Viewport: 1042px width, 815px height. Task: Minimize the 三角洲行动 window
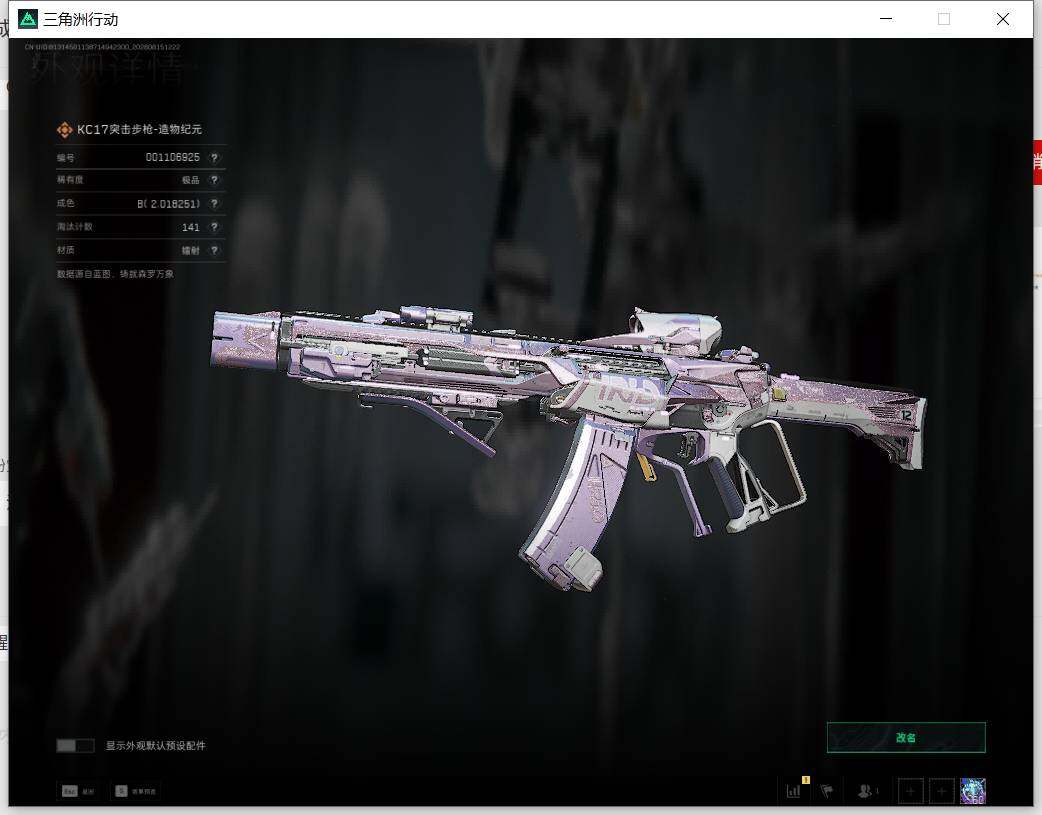coord(886,19)
